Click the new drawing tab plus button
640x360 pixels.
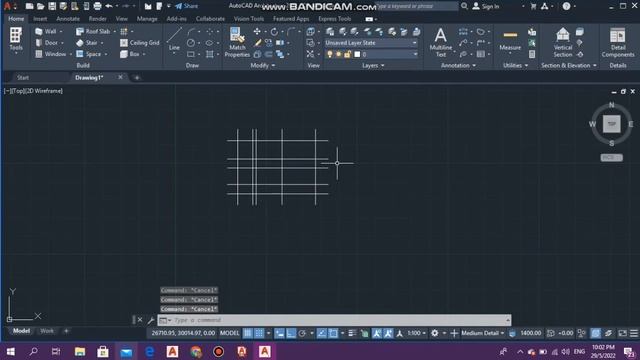(137, 78)
